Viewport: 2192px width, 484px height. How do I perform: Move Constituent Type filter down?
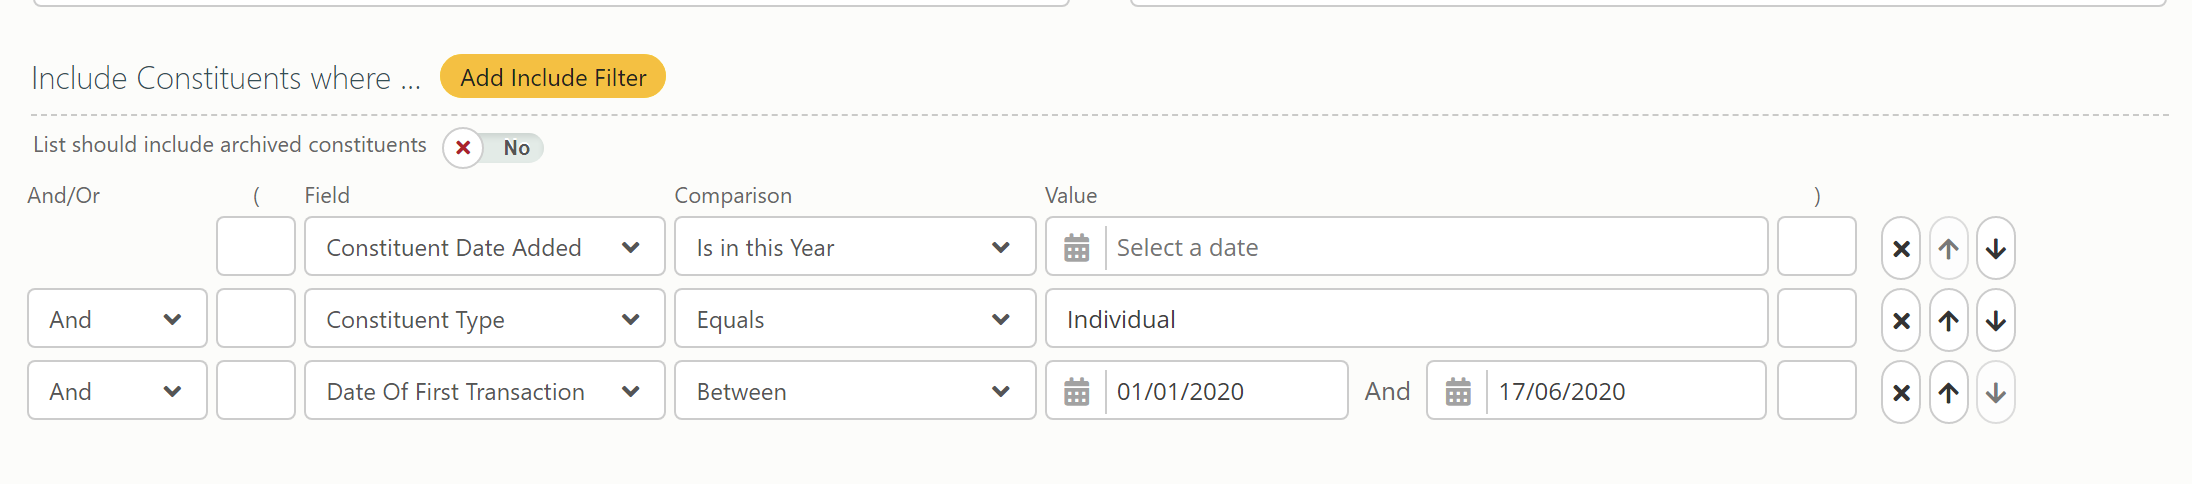pyautogui.click(x=1996, y=320)
